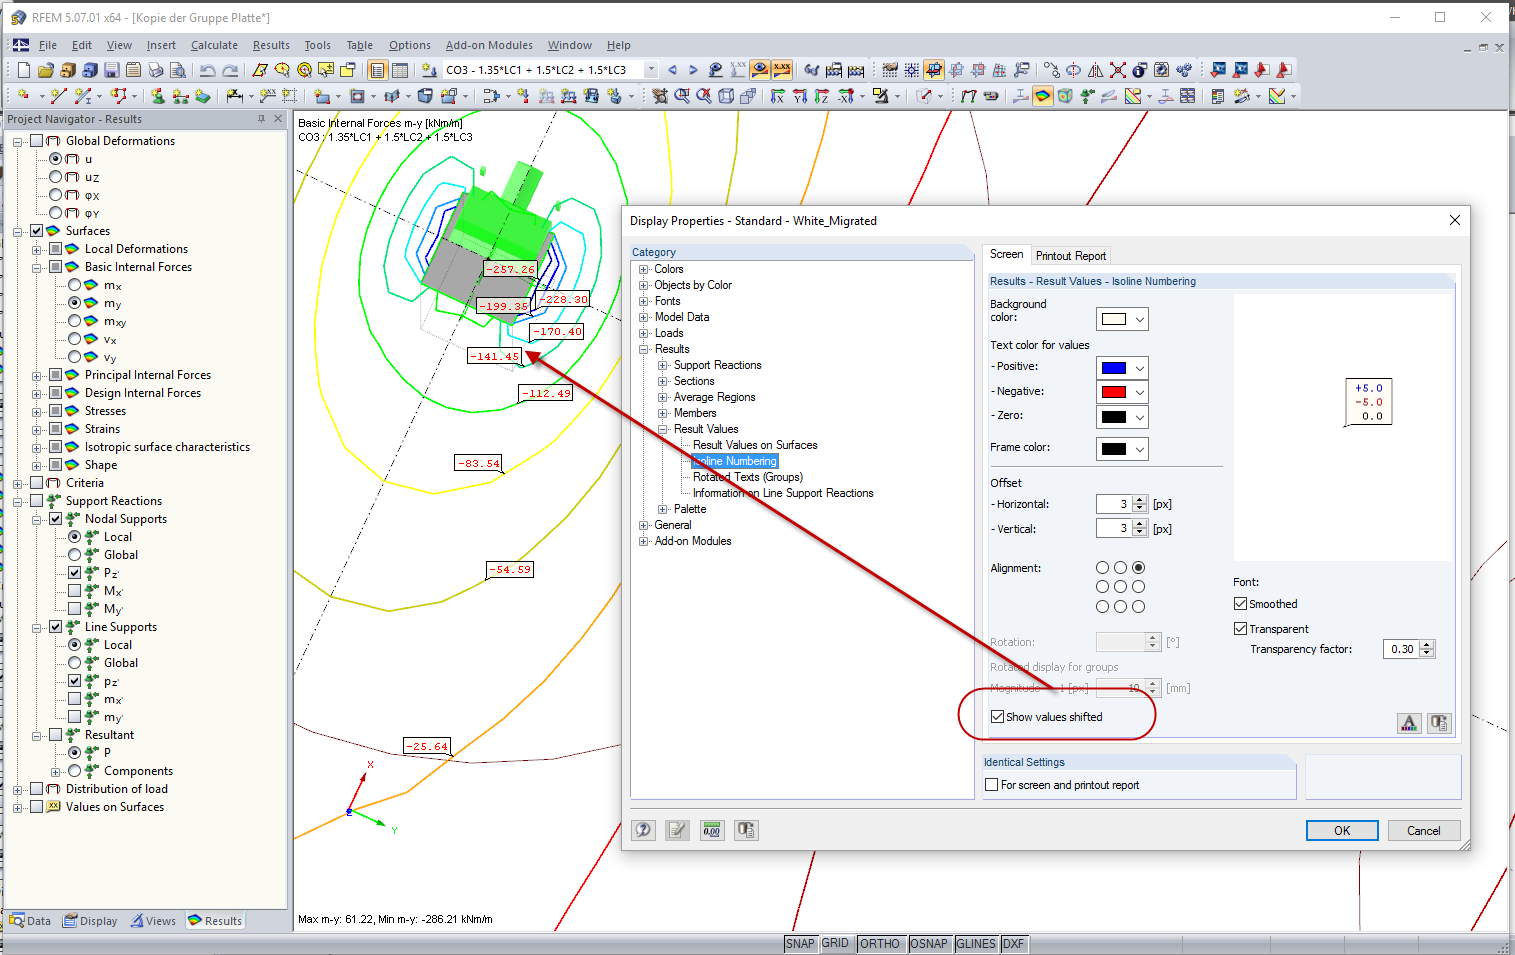Screen dimensions: 1515x955
Task: Open the Negative text color swatch
Action: pos(1122,392)
